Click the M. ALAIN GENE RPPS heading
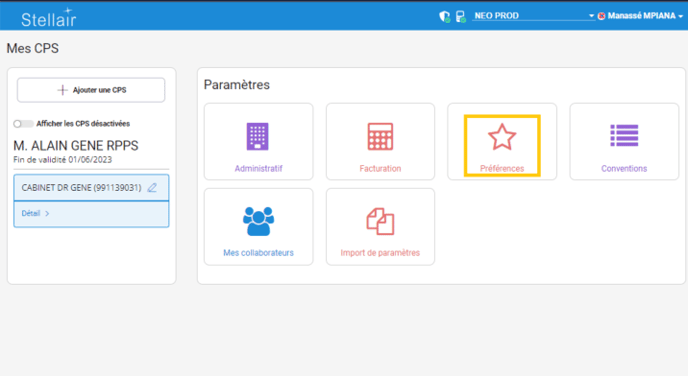 coord(76,146)
